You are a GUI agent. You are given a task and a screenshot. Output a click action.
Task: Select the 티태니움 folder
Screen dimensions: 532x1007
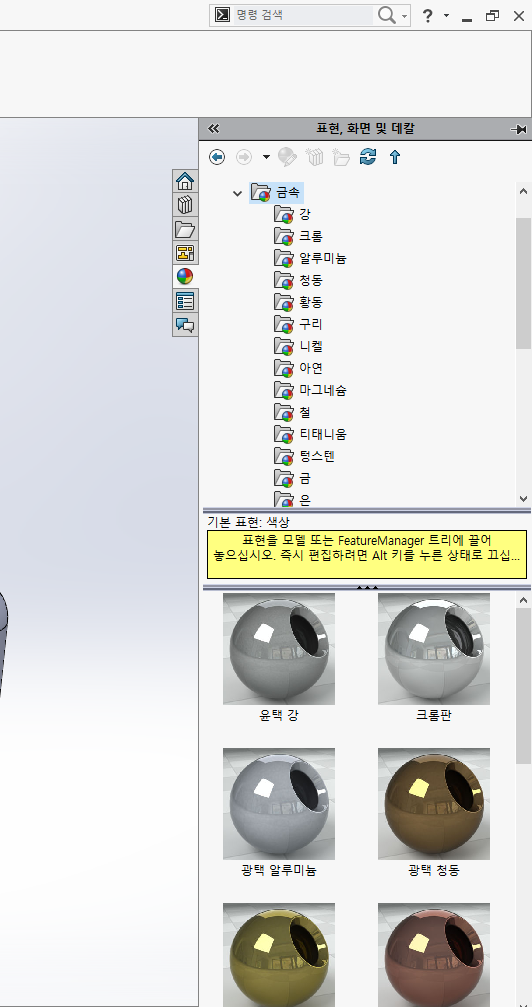pos(310,434)
